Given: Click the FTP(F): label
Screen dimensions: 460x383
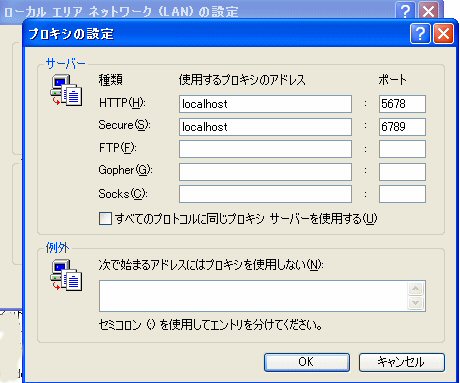Looking at the screenshot, I should tap(118, 148).
